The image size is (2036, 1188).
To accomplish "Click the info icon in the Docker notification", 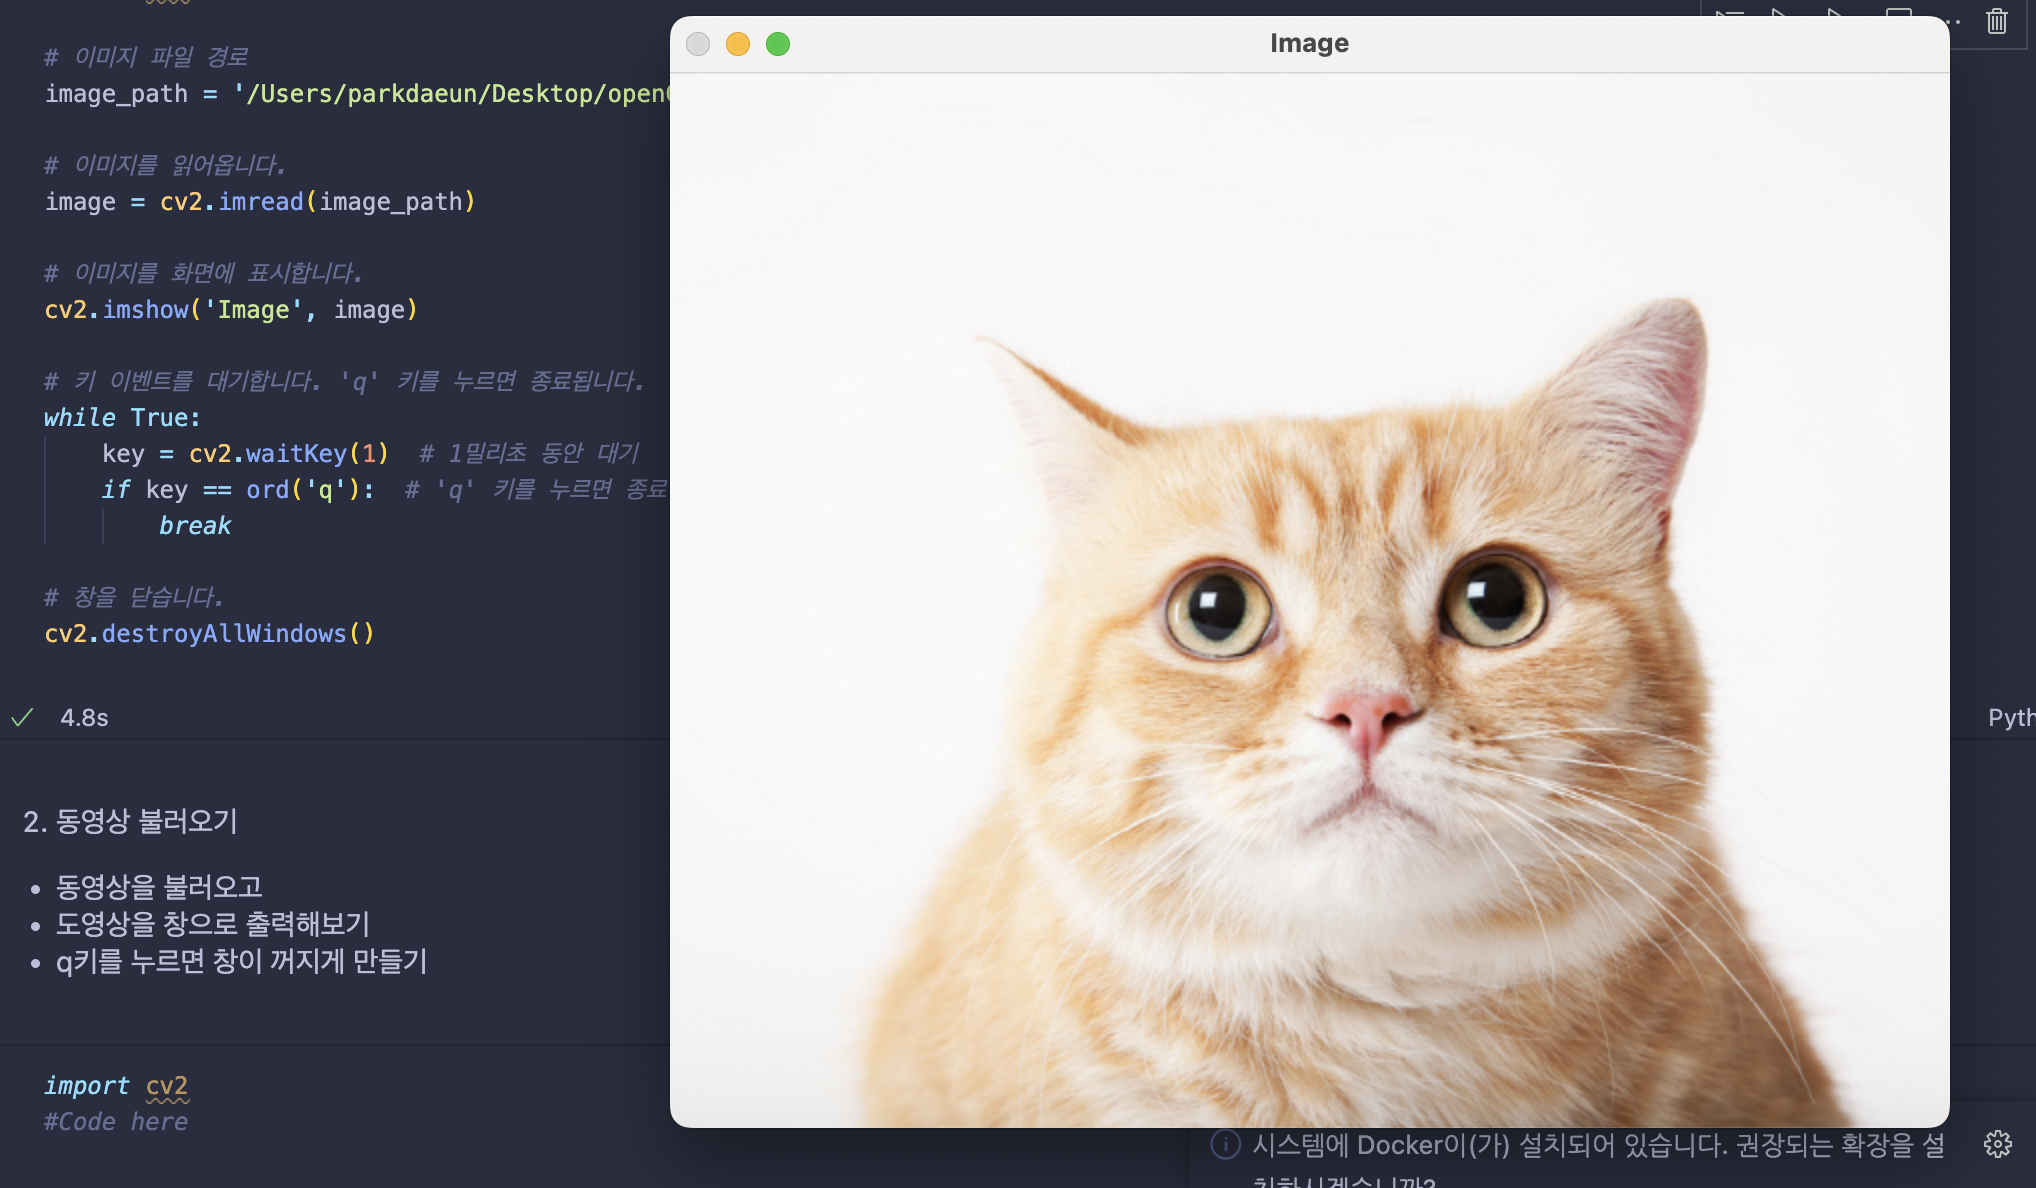I will pyautogui.click(x=1225, y=1144).
